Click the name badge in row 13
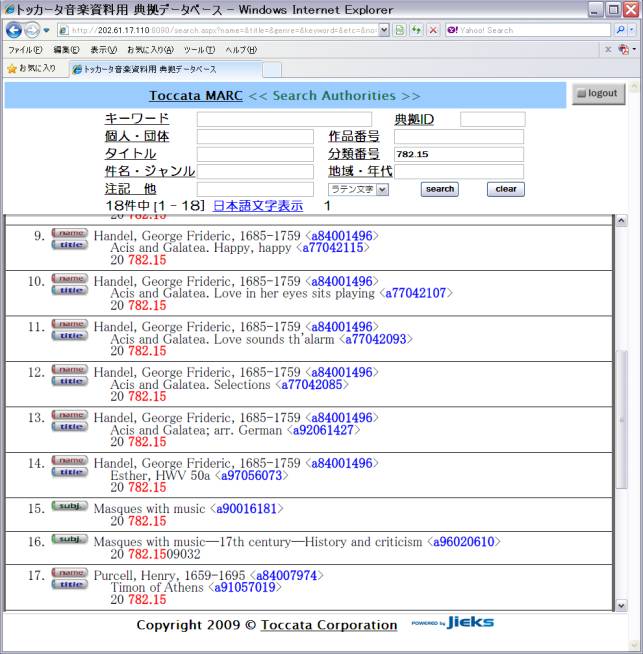Image resolution: width=643 pixels, height=654 pixels. 70,415
